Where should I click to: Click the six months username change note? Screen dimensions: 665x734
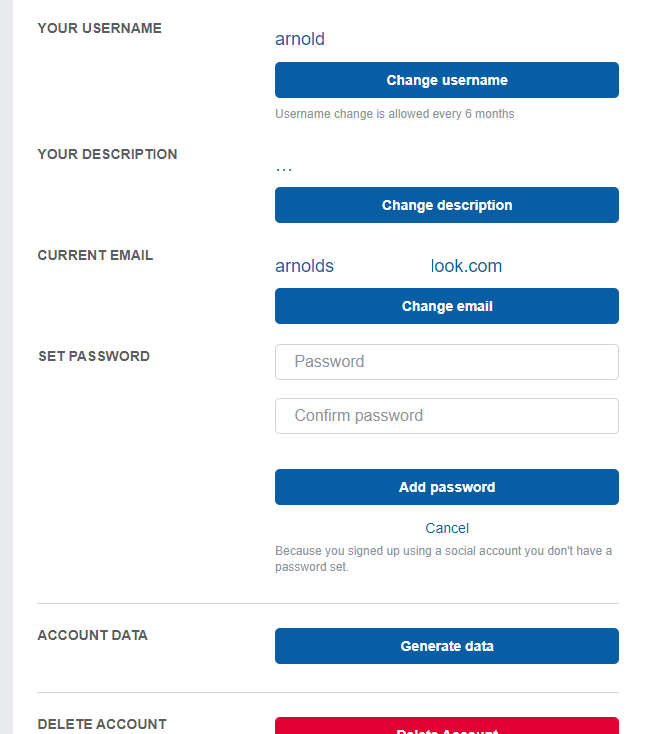395,114
